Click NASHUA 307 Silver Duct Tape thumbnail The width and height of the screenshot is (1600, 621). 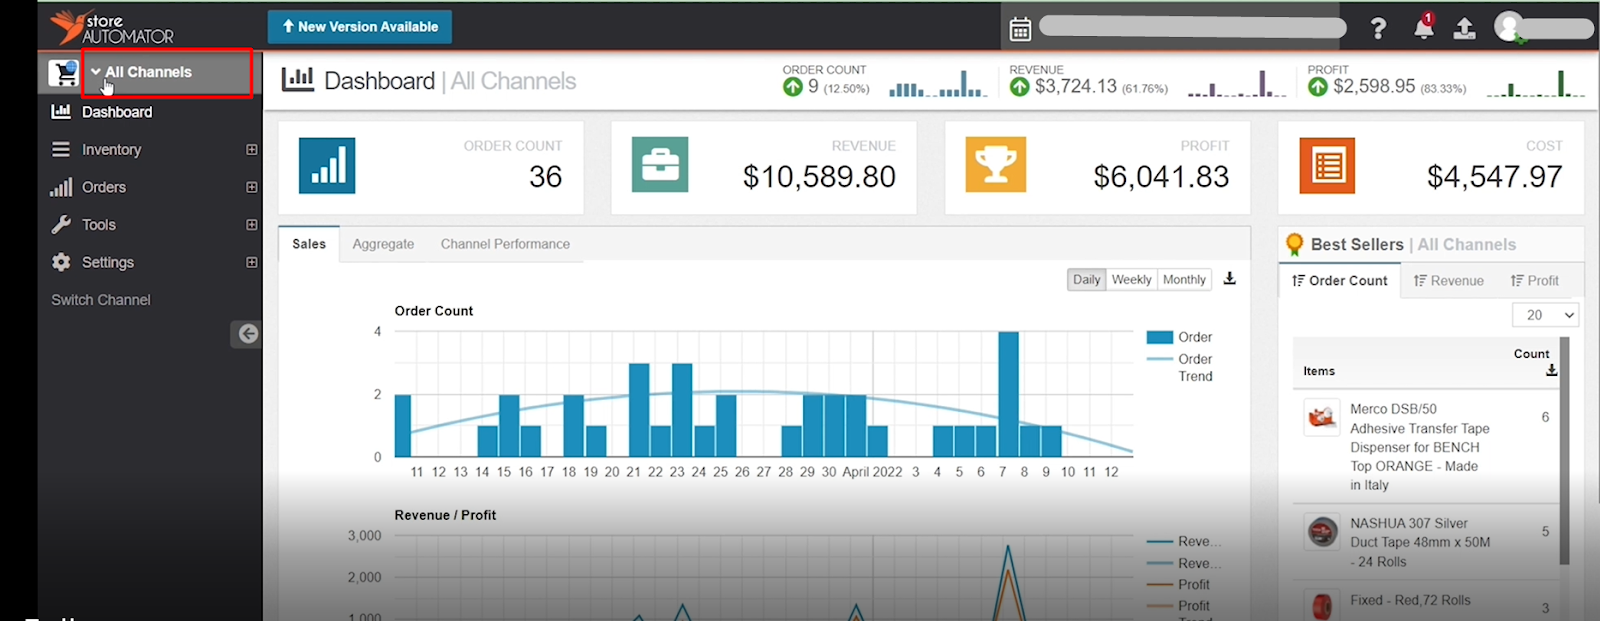tap(1322, 531)
